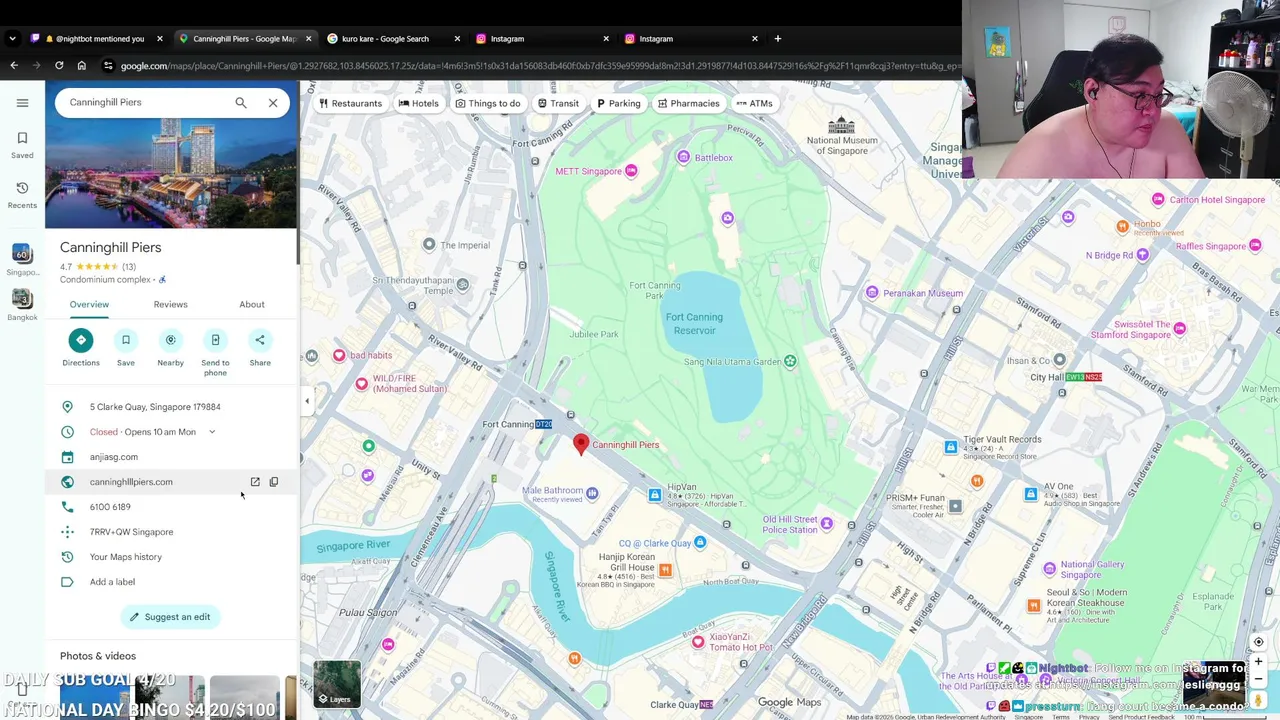Open the Singapore recent thumbnail in sidebar

22,260
